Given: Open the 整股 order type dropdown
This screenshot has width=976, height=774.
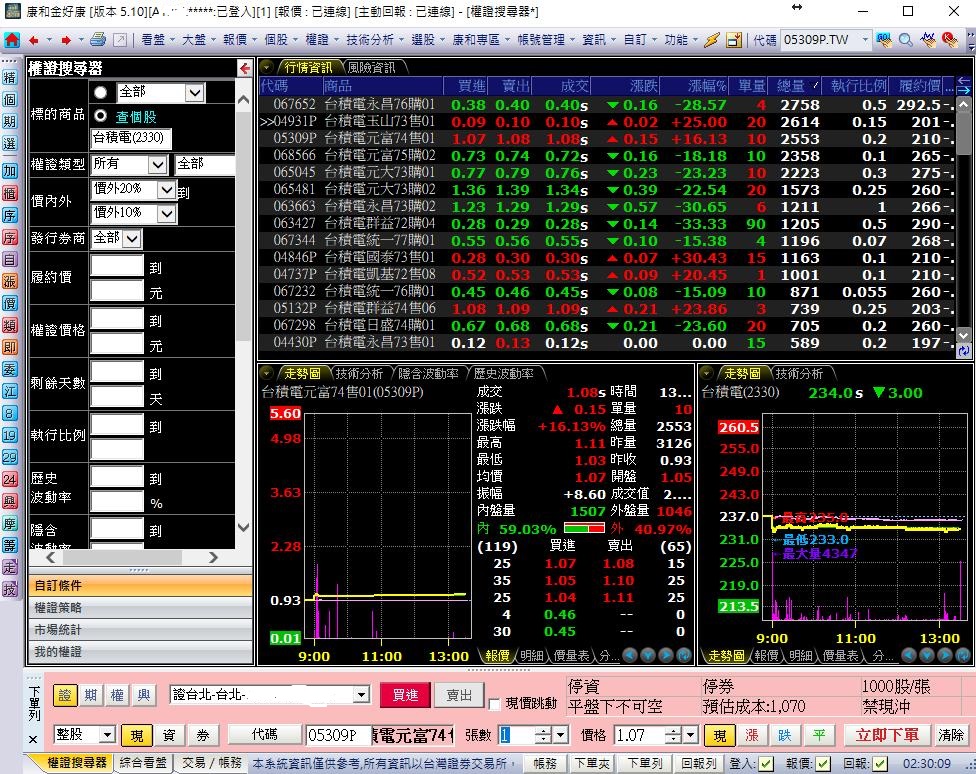Looking at the screenshot, I should coord(106,735).
